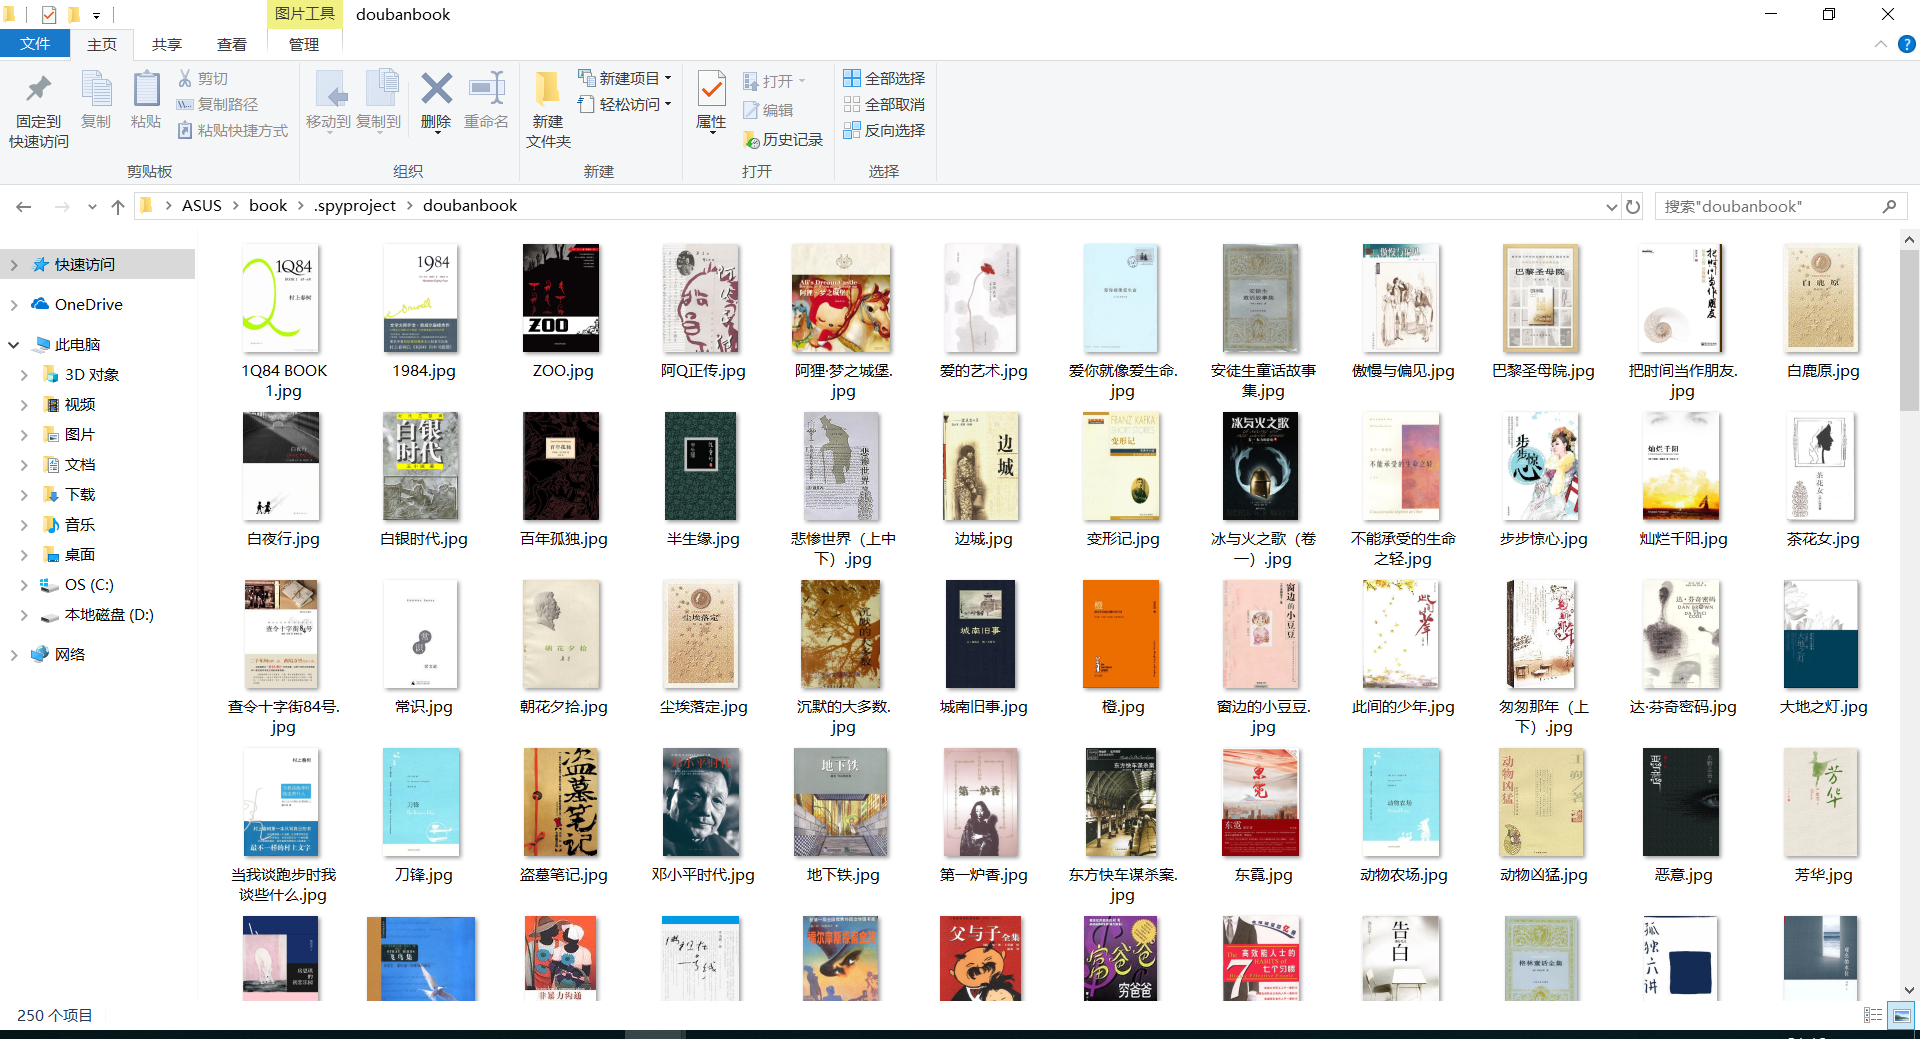Click .spyproject in the address breadcrumb
1920x1039 pixels.
pos(355,206)
